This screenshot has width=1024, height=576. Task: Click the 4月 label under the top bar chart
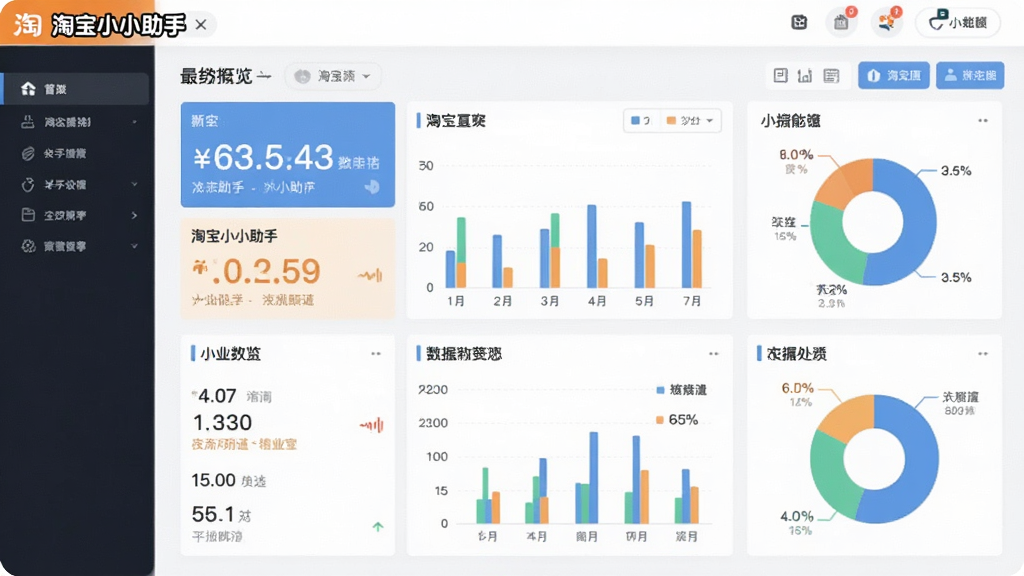[597, 301]
